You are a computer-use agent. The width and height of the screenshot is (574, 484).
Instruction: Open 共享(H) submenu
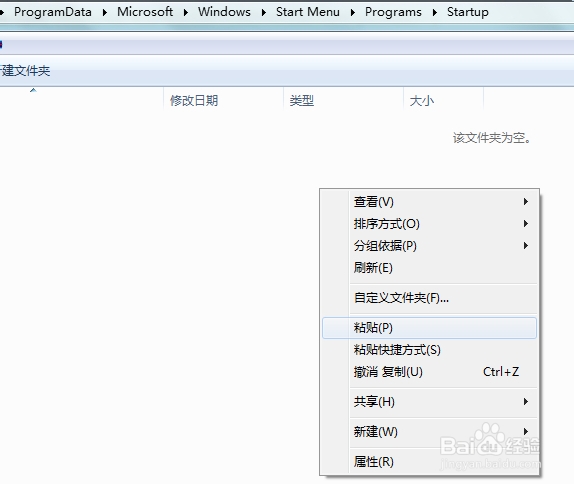pos(429,402)
